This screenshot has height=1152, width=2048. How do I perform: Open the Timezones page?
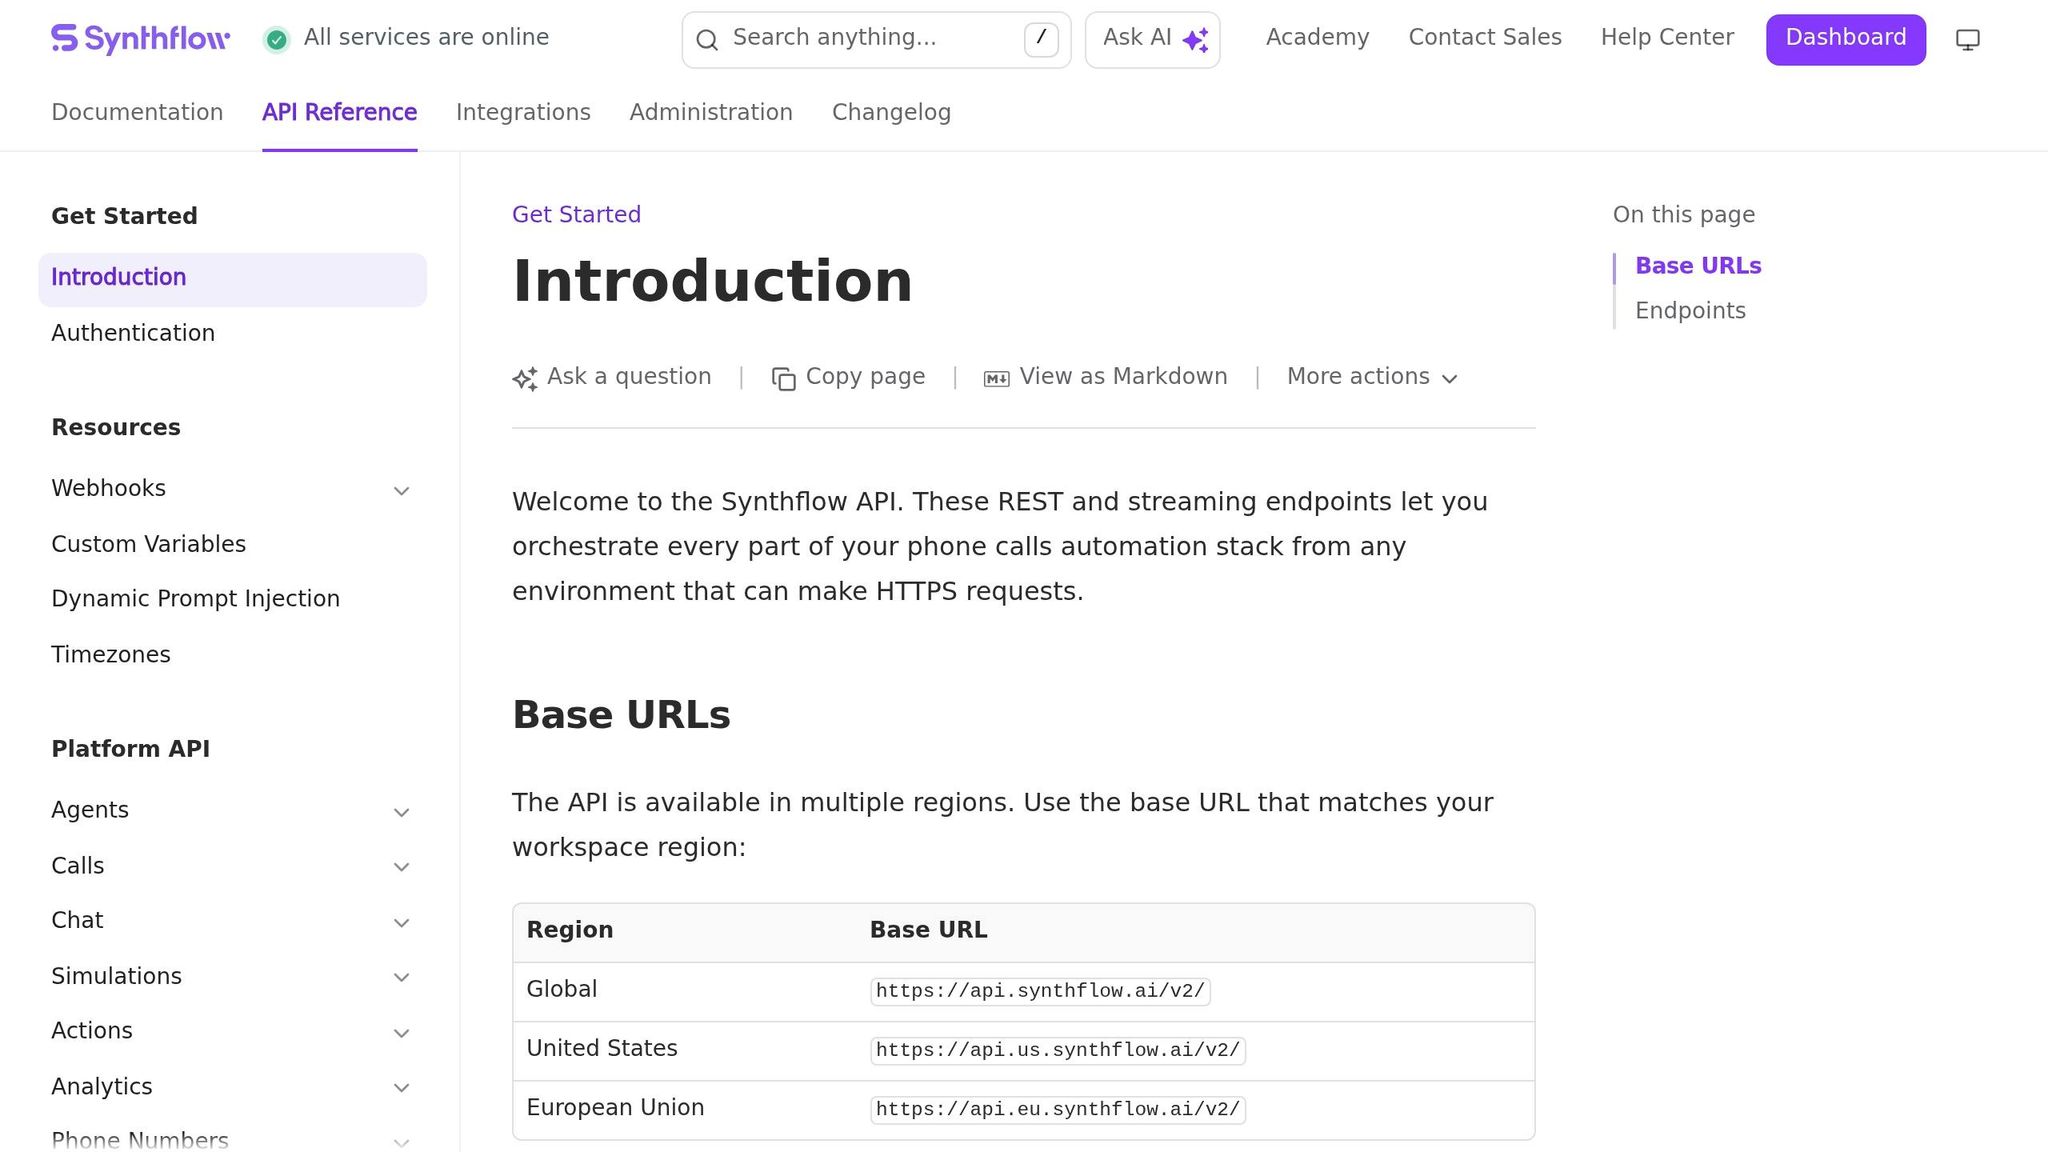(111, 654)
